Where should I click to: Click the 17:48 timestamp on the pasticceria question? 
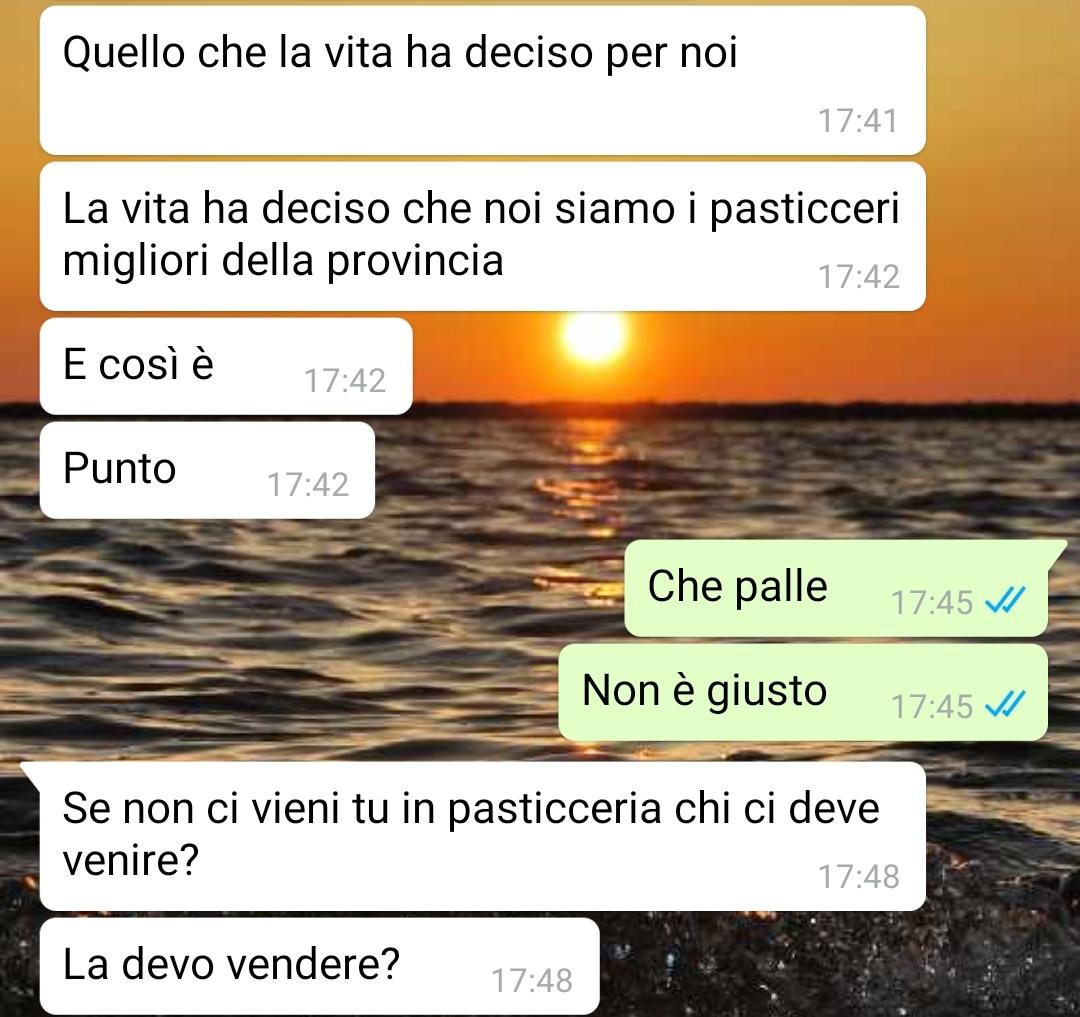(858, 877)
